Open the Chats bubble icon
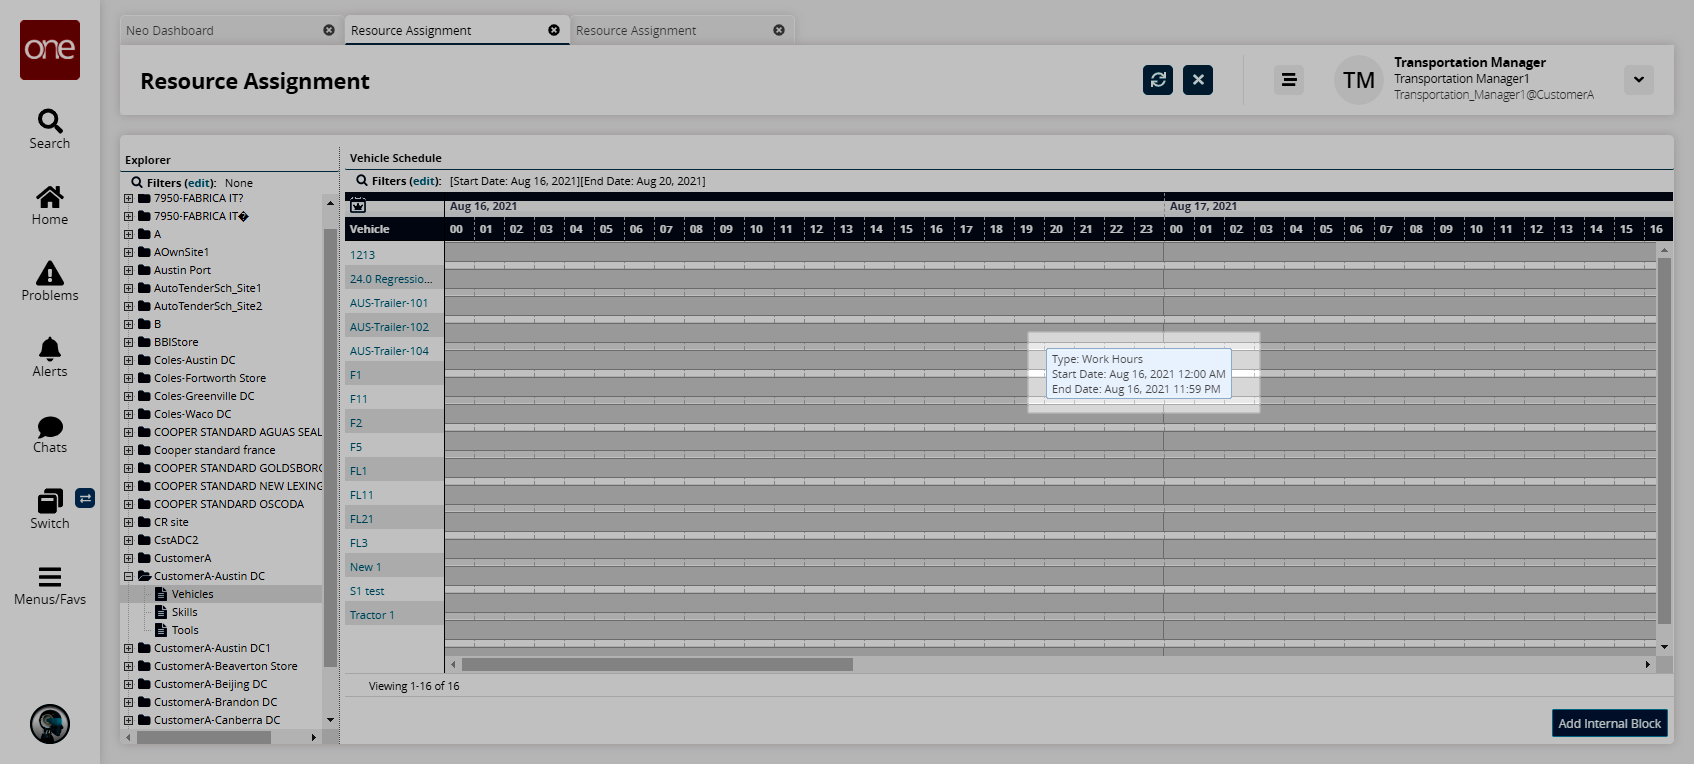 (50, 427)
